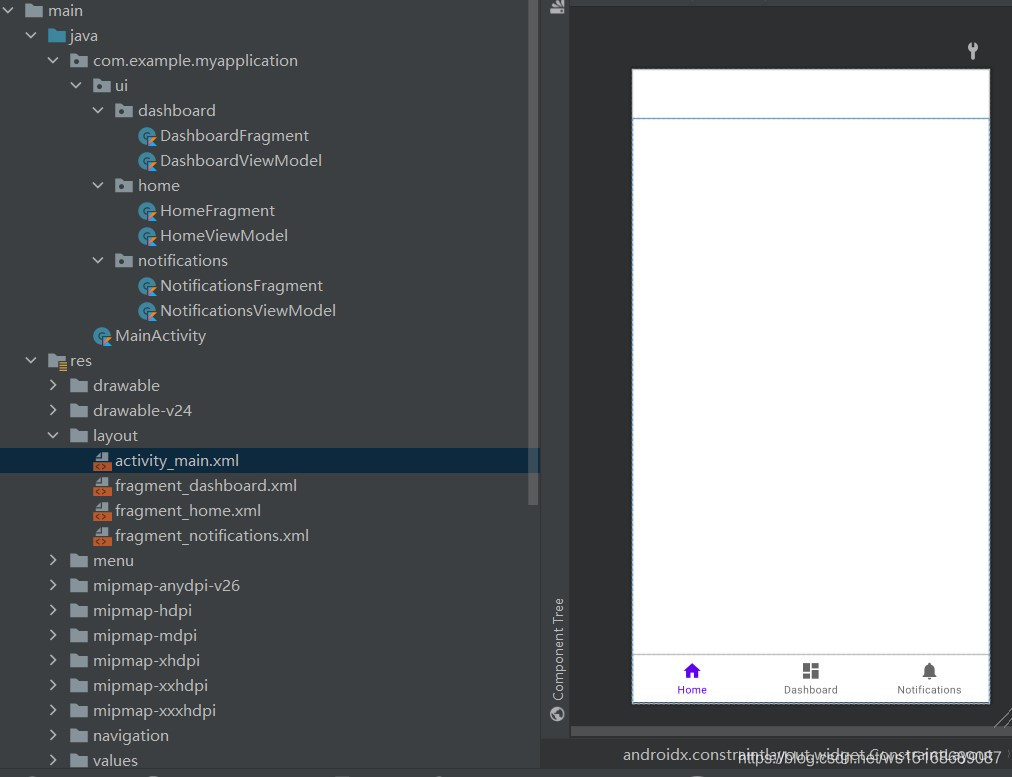Collapse the res folder chevron
This screenshot has width=1012, height=777.
(31, 360)
